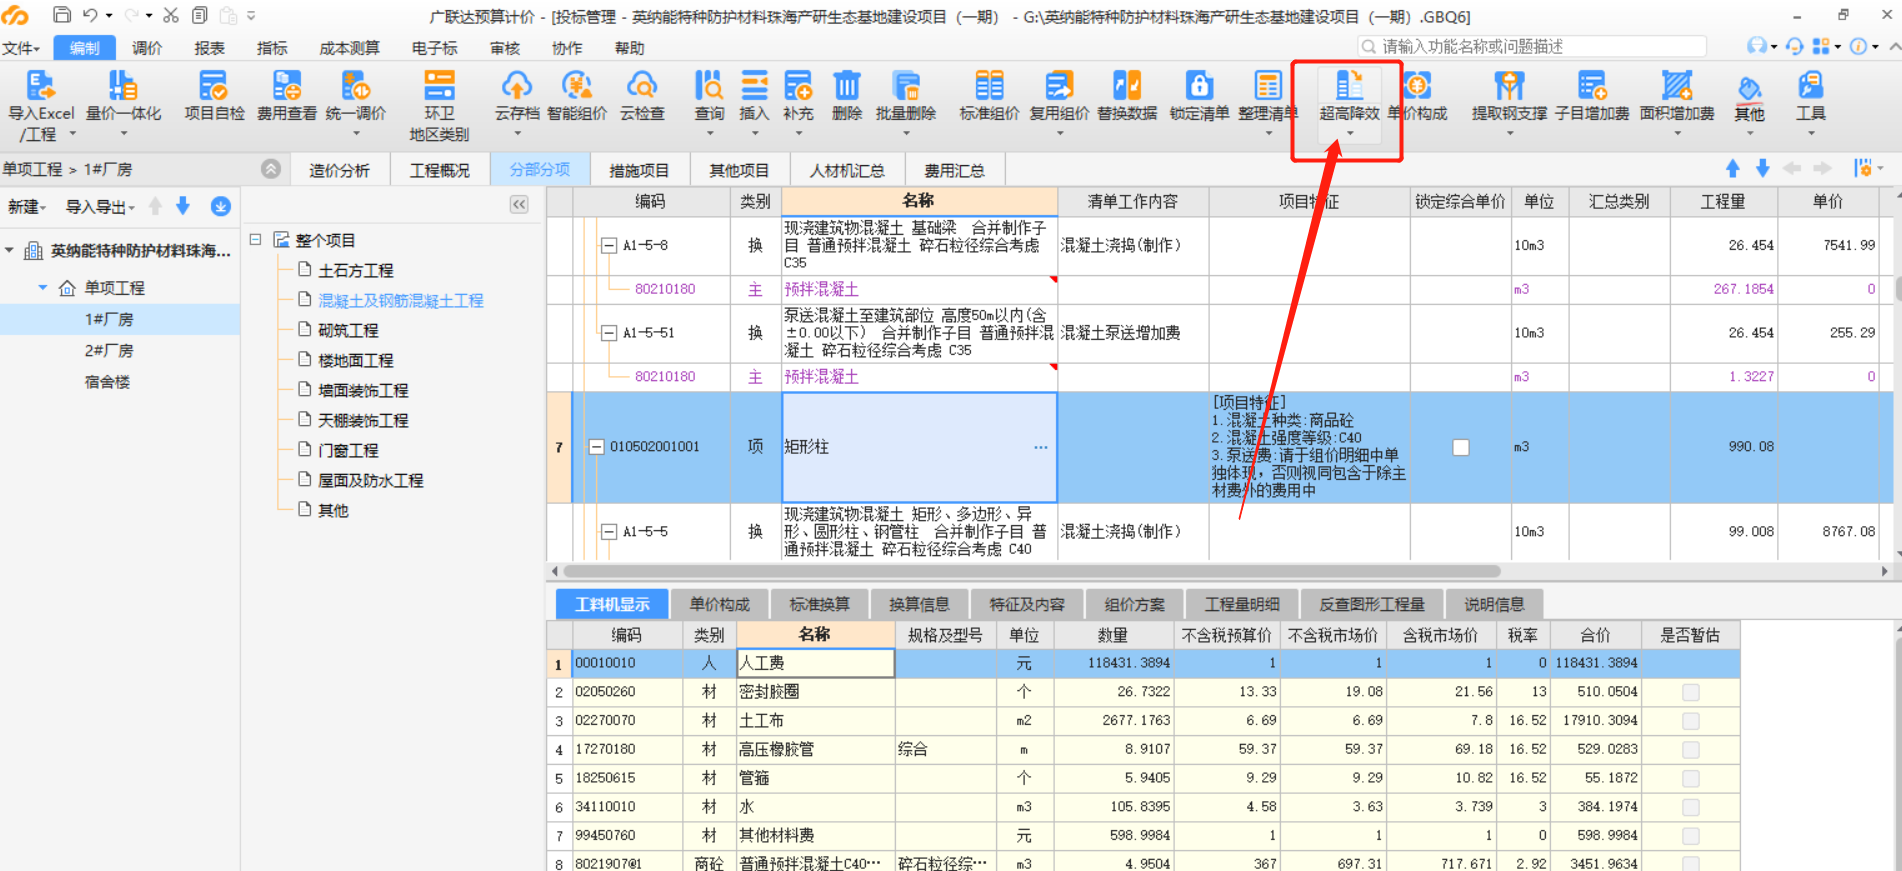Click the function search input field
This screenshot has width=1902, height=871.
coord(1531,47)
